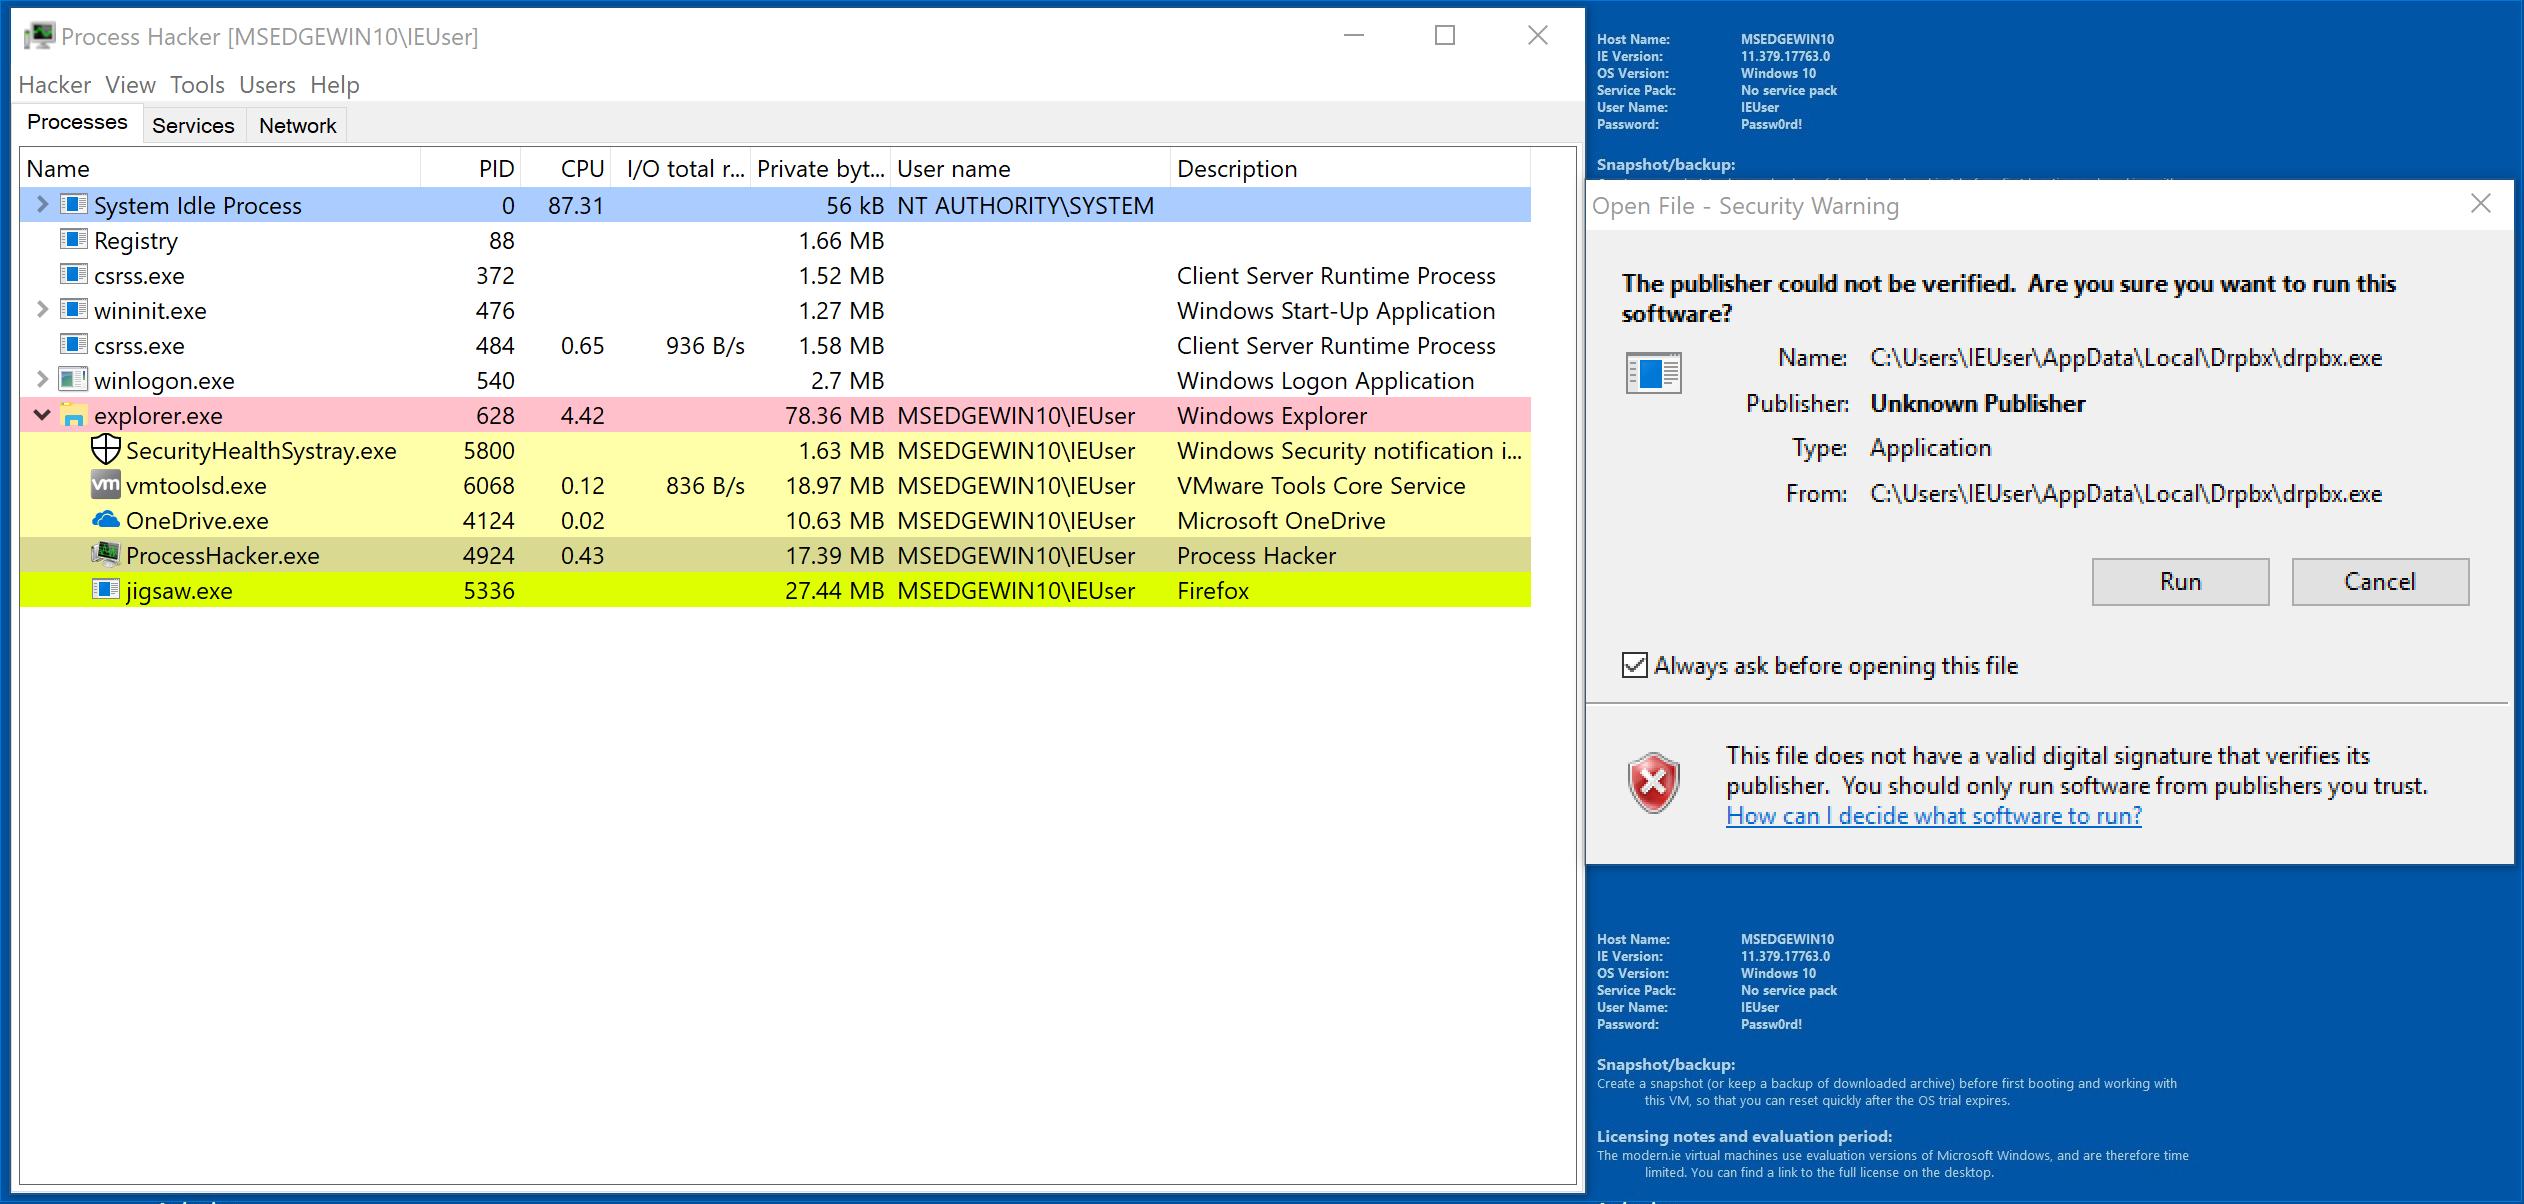Select the winlogon.exe process name
Viewport: 2524px width, 1204px height.
164,381
